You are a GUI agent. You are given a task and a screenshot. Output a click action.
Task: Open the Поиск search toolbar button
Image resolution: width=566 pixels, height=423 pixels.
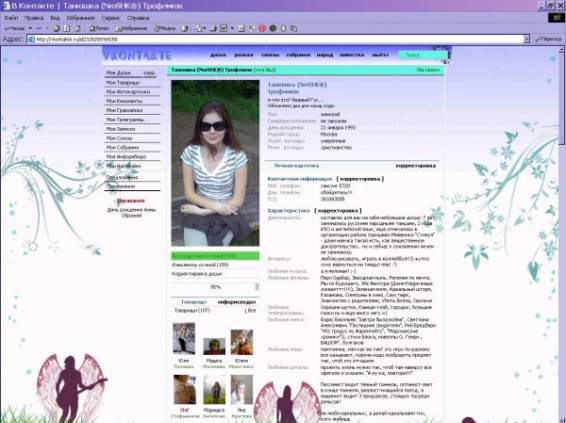(x=99, y=28)
